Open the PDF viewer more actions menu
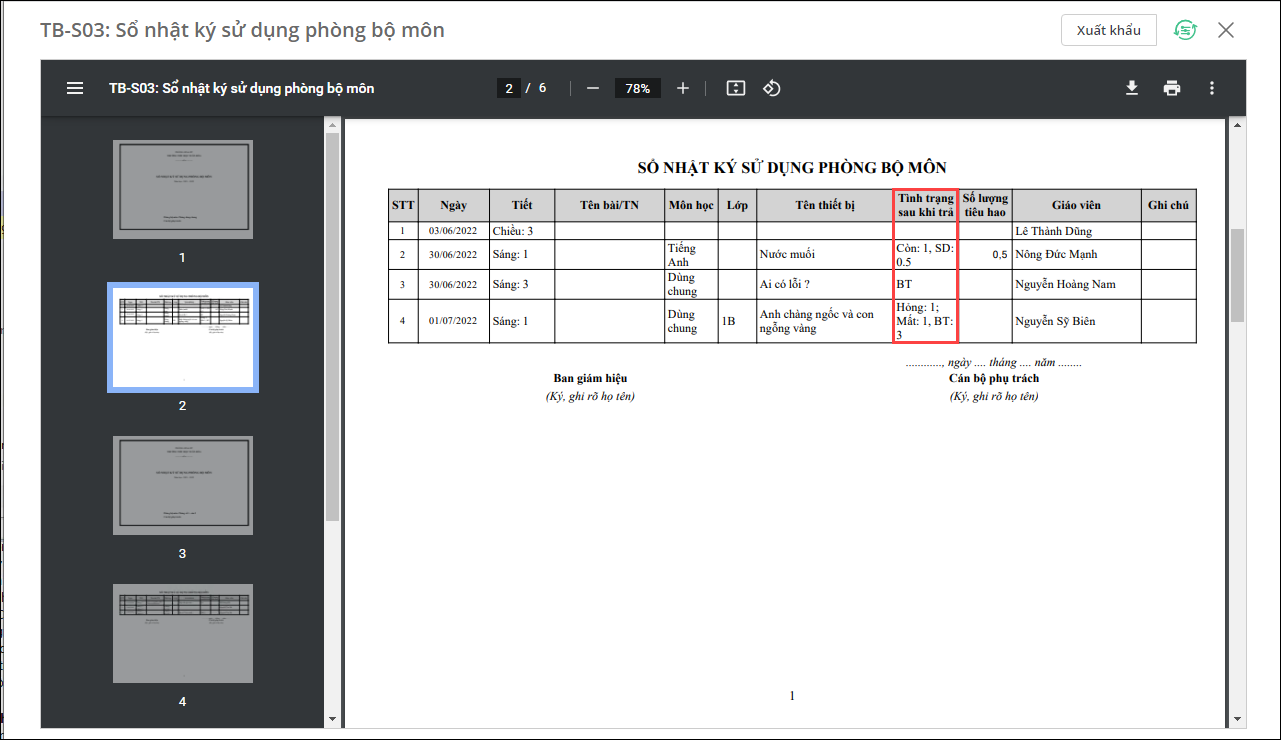 [1212, 88]
